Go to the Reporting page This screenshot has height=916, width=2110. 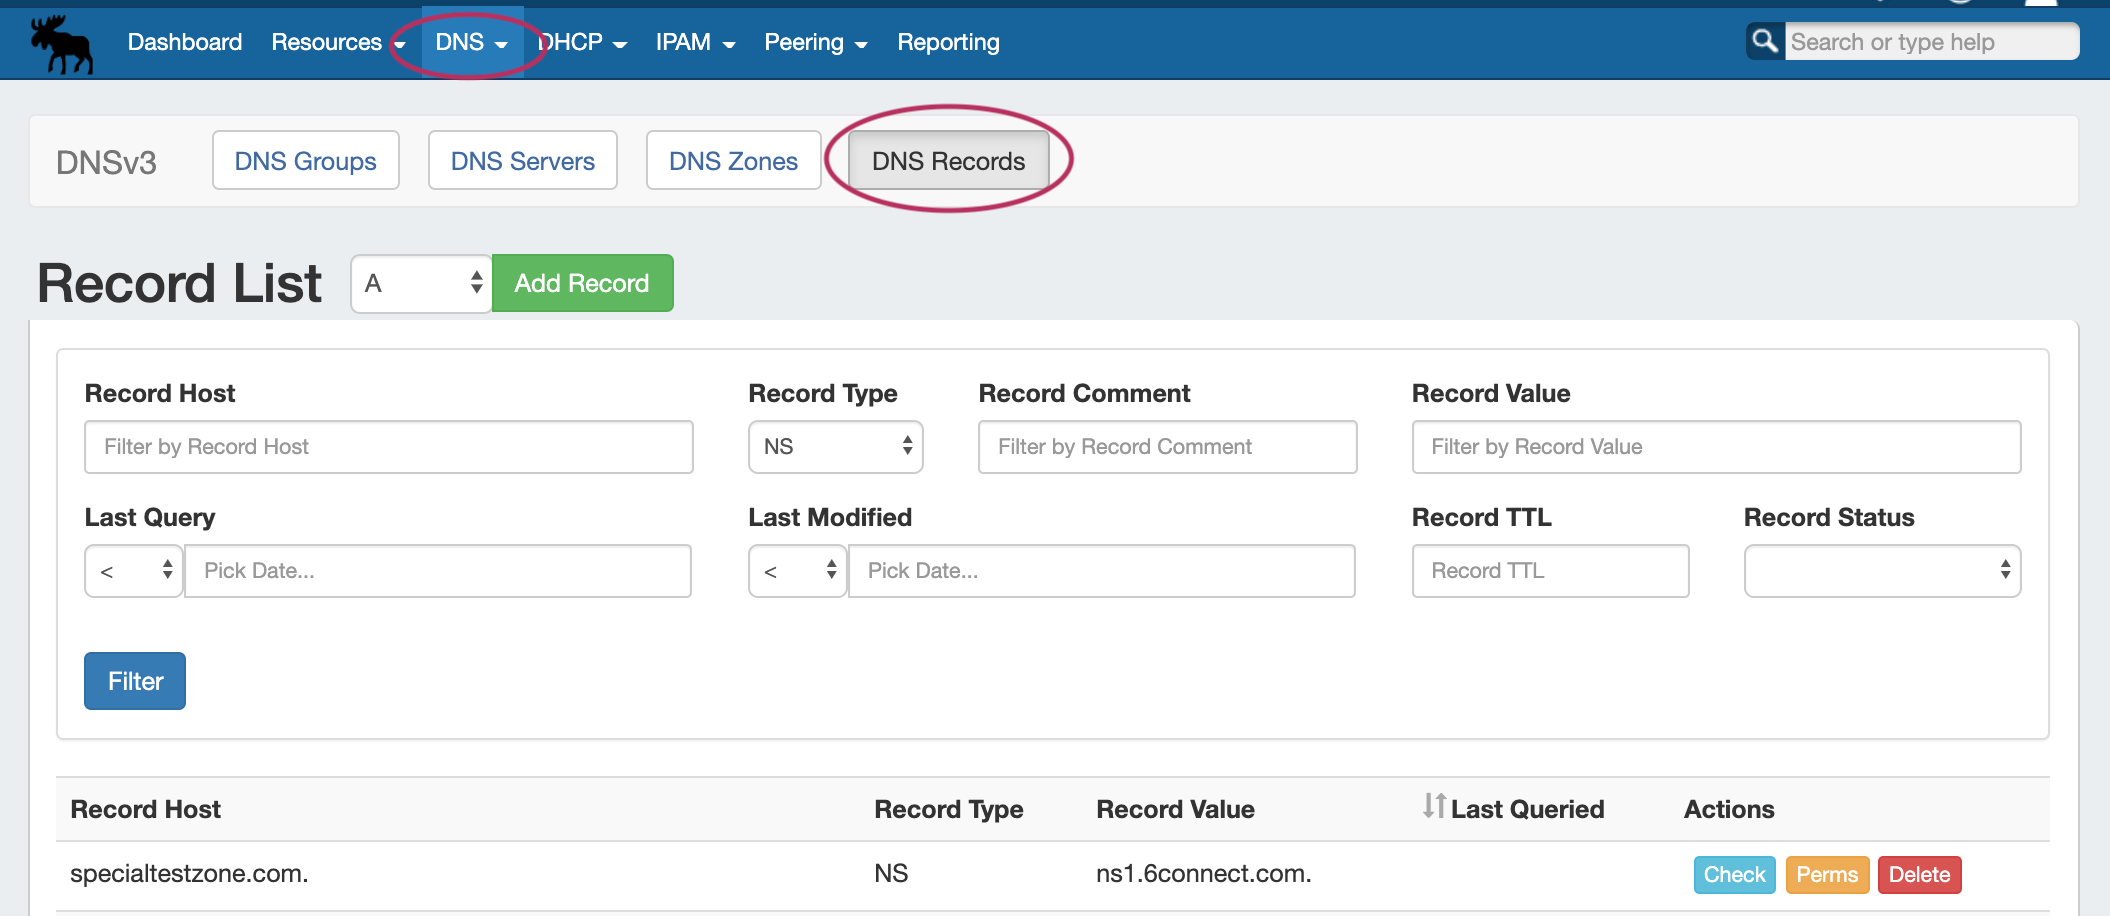pos(948,42)
